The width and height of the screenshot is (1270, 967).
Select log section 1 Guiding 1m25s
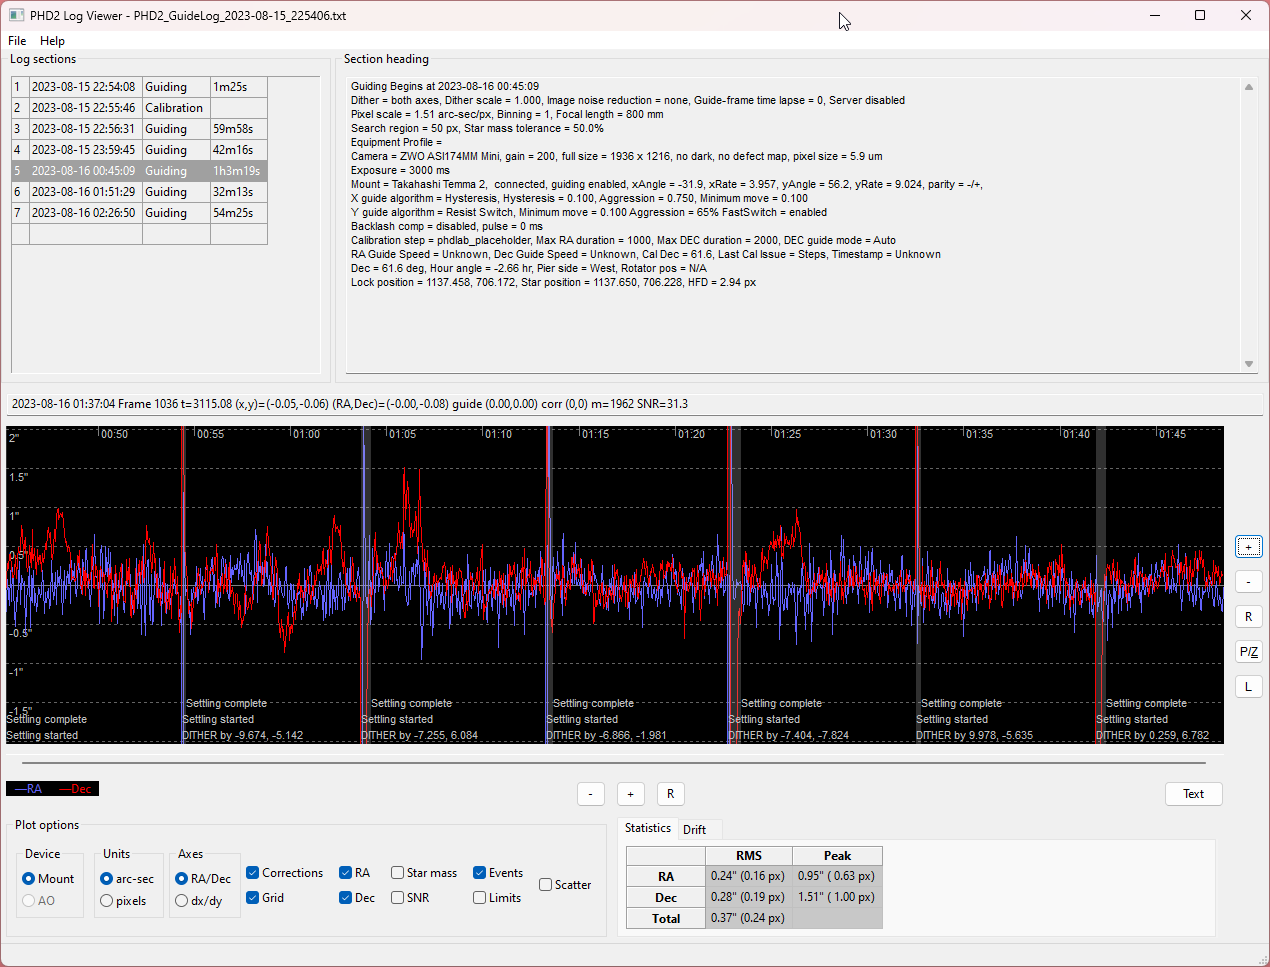[x=139, y=87]
